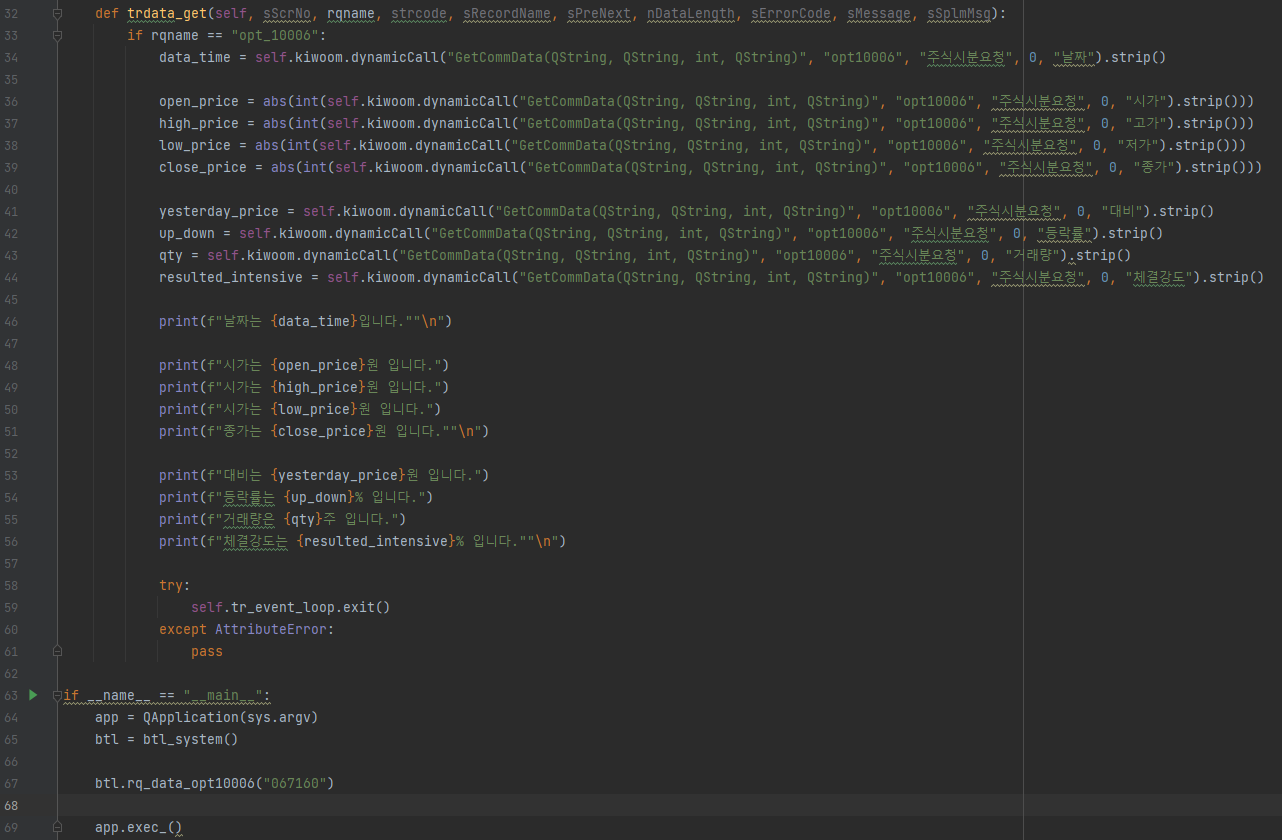
Task: Click the "__main__" string on line 63
Action: pos(223,695)
